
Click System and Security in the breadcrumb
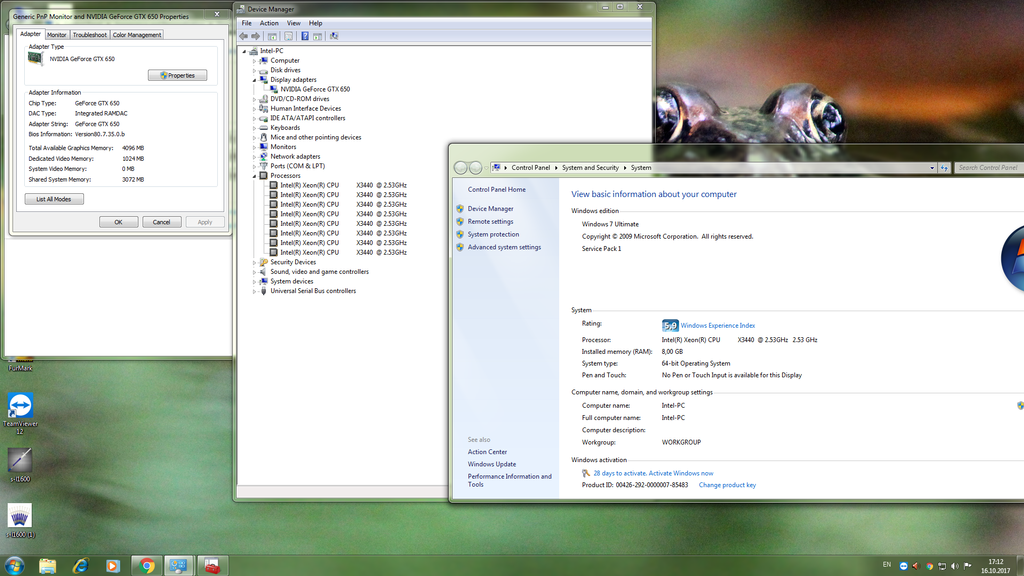590,168
